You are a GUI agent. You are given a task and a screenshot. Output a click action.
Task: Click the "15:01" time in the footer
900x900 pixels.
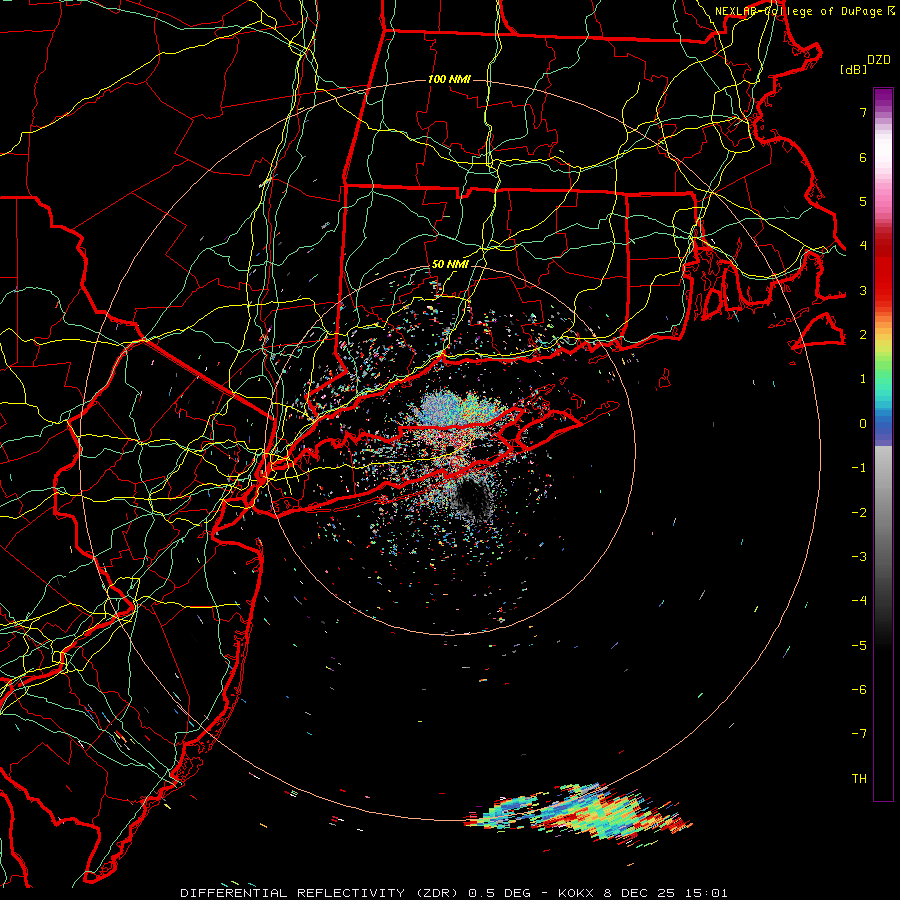click(707, 893)
